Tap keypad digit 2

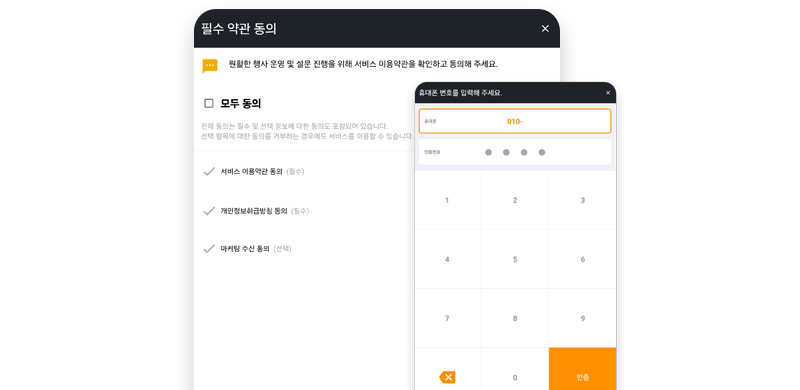[x=515, y=200]
